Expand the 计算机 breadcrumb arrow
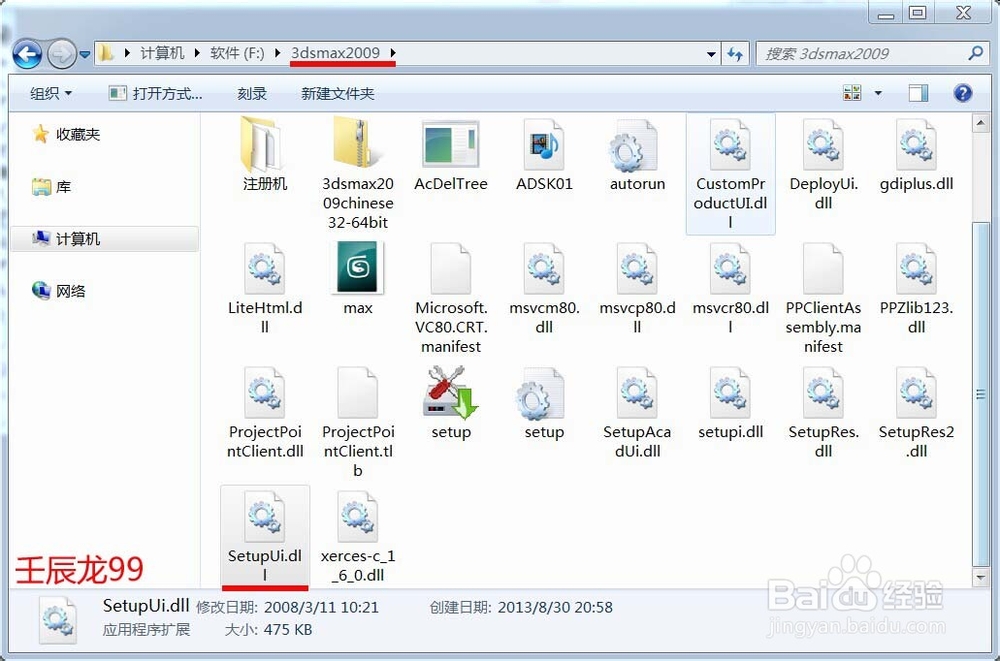This screenshot has width=1000, height=661. click(x=196, y=53)
